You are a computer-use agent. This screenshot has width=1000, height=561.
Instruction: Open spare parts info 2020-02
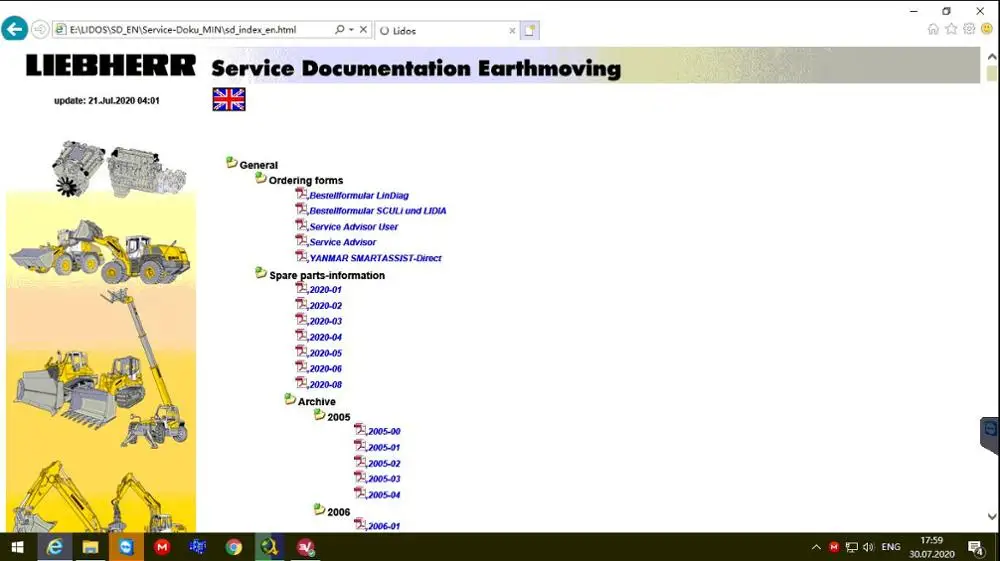pos(325,305)
